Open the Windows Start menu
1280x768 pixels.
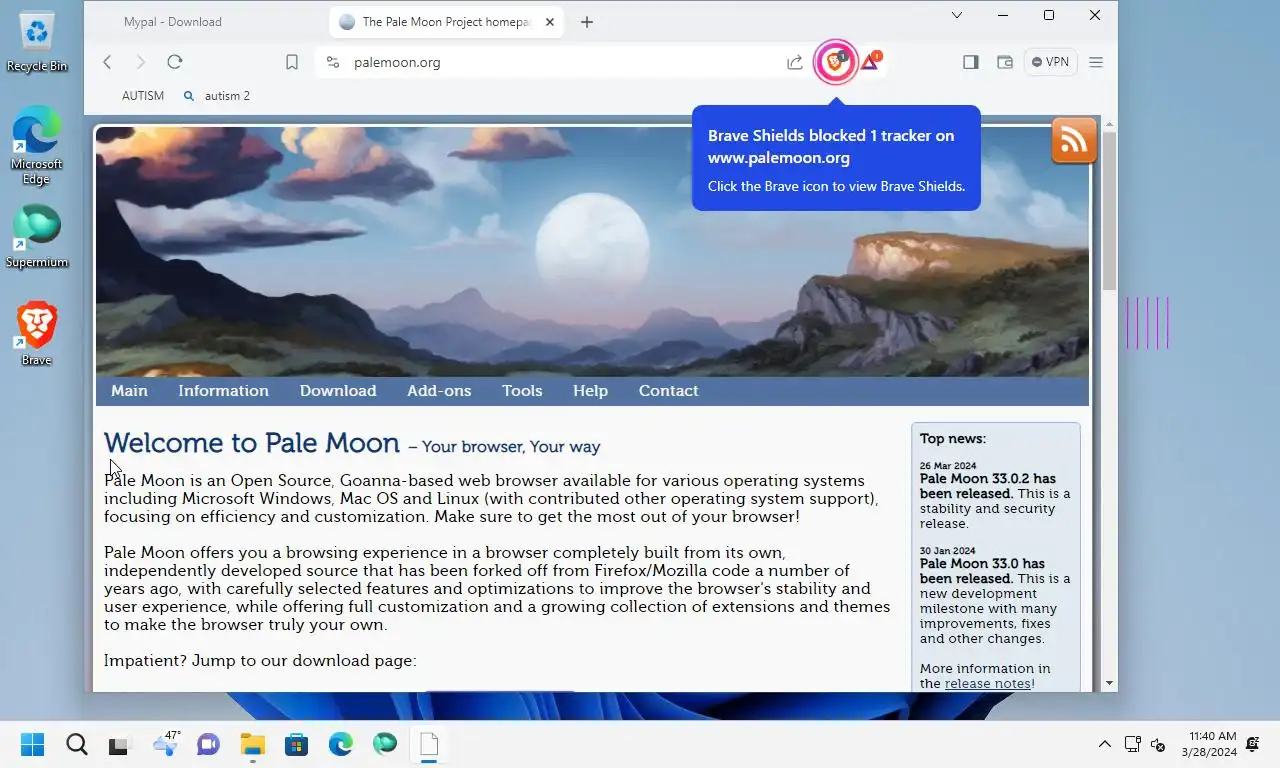[x=33, y=744]
